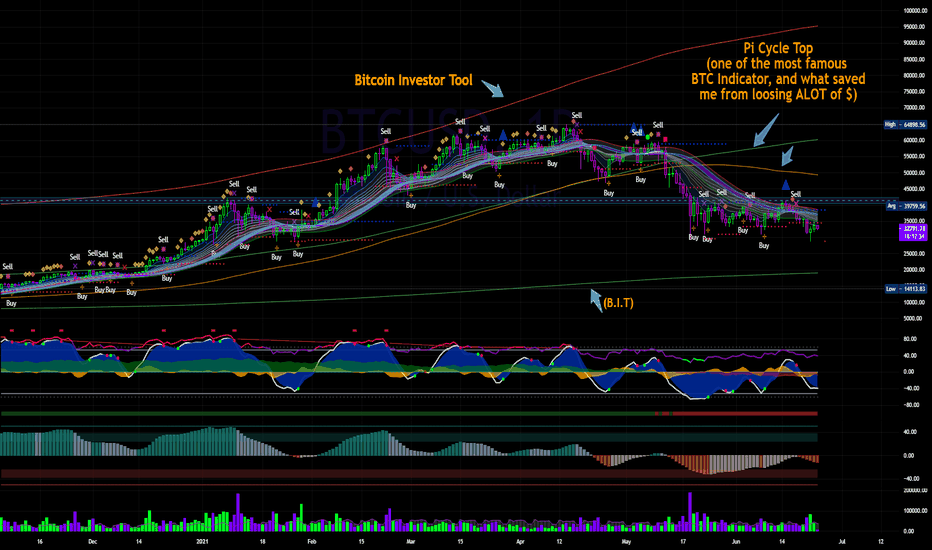Click the 18 date label on time axis
This screenshot has height=550, width=932.
[x=262, y=542]
